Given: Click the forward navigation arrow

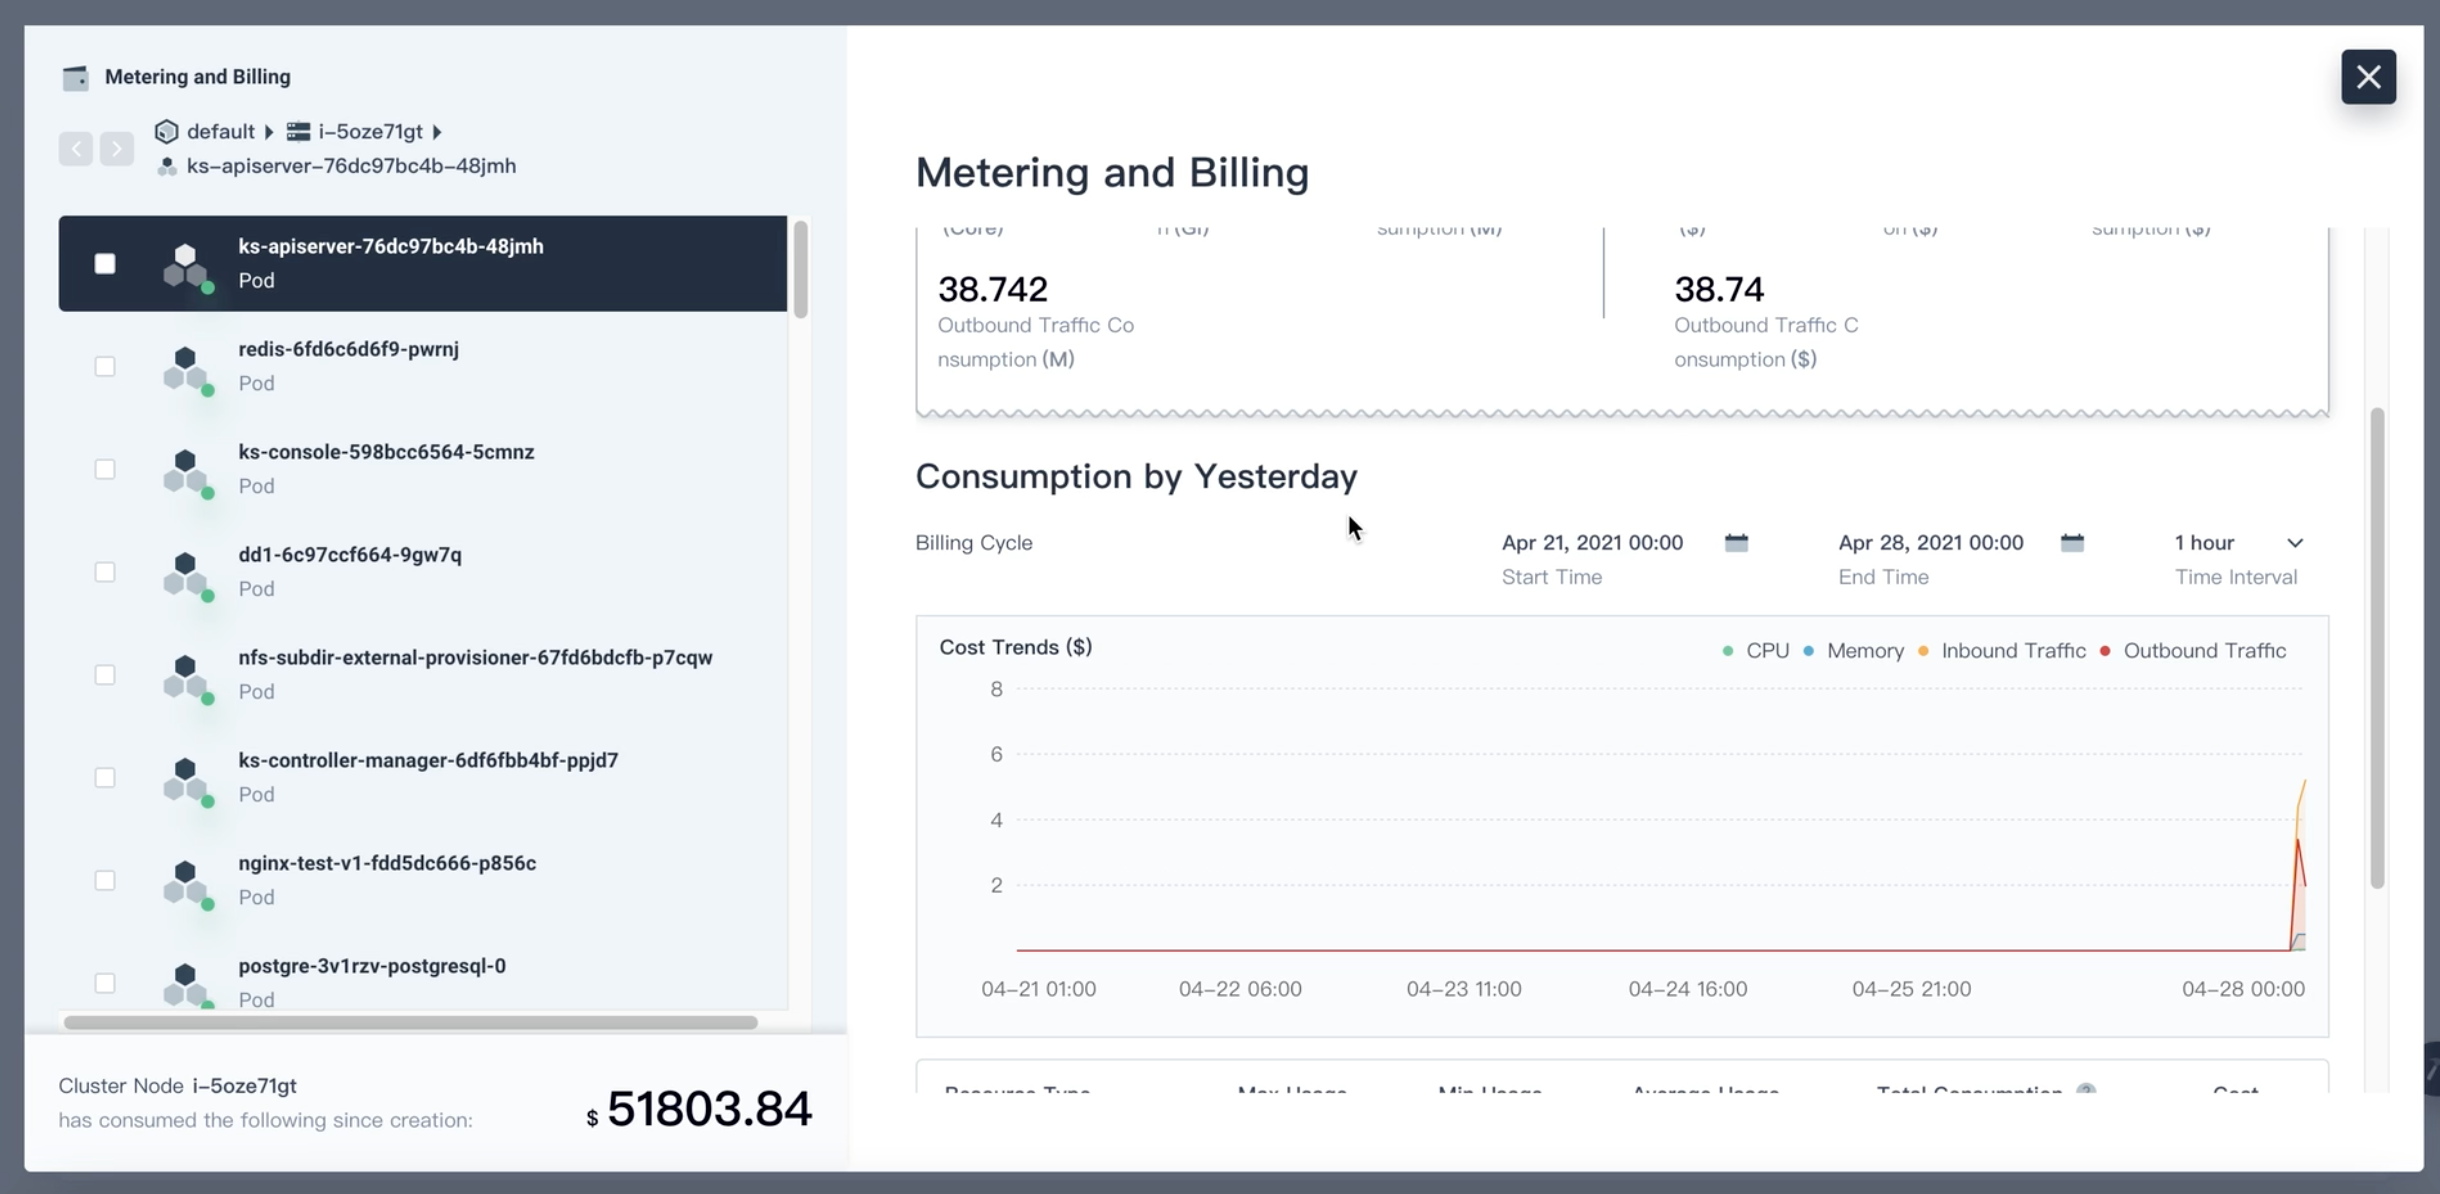Looking at the screenshot, I should (117, 148).
